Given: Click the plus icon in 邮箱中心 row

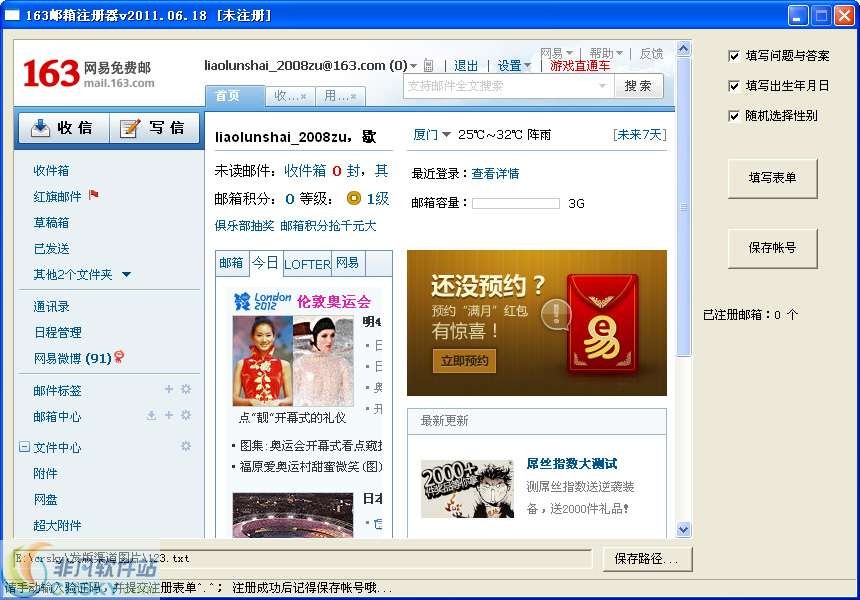Looking at the screenshot, I should [169, 415].
